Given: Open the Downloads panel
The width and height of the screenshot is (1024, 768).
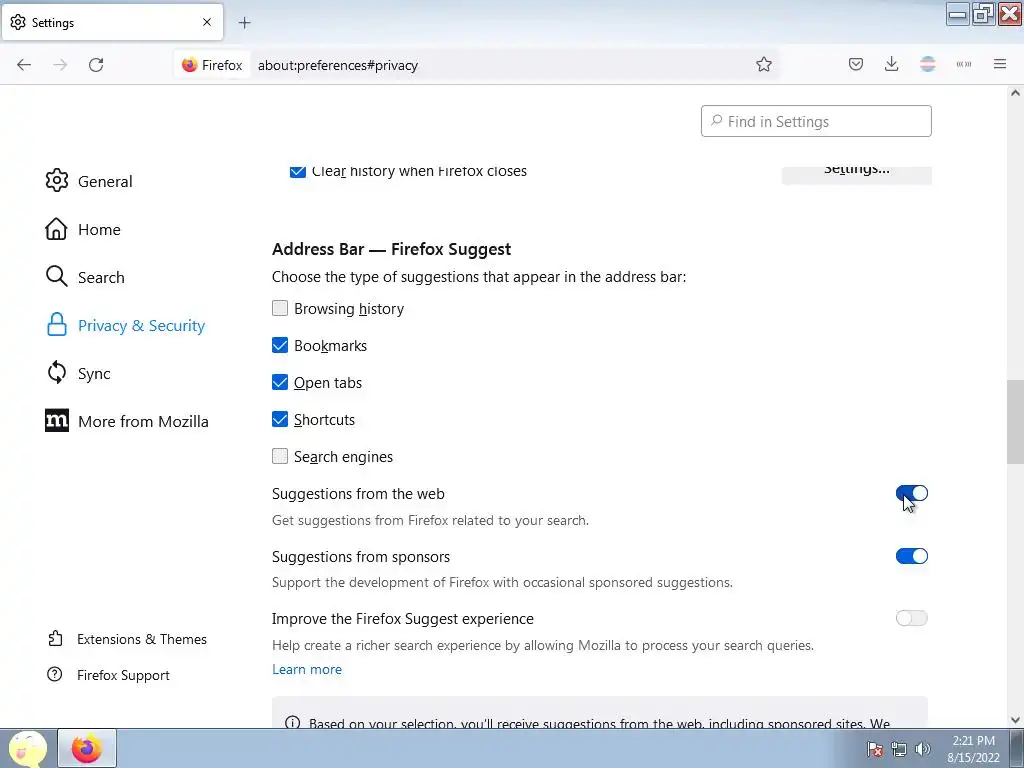Looking at the screenshot, I should (891, 64).
